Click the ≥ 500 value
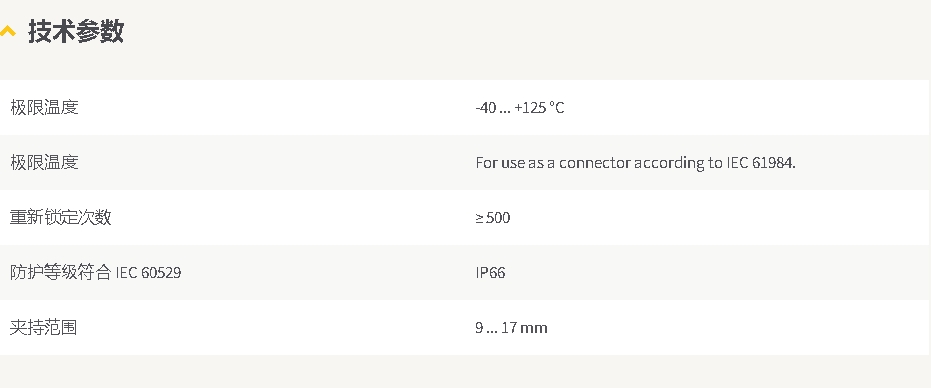Screen dimensions: 931x388 (x=492, y=217)
